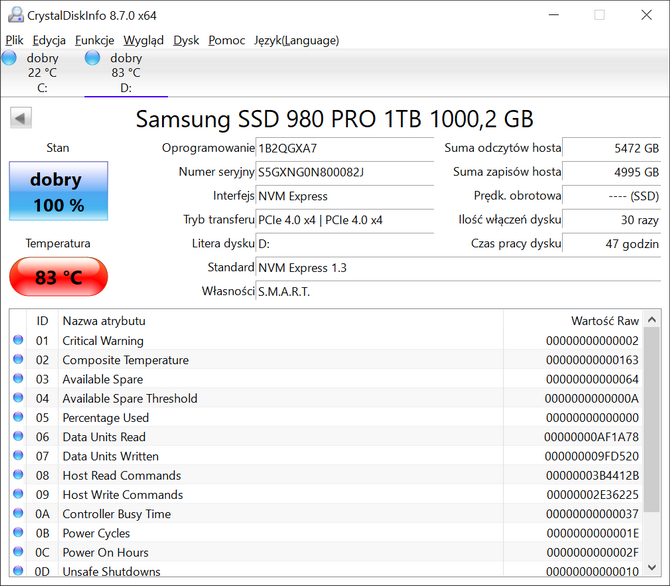This screenshot has height=586, width=670.
Task: Click the status orb for Percentage Used
Action: 18,417
